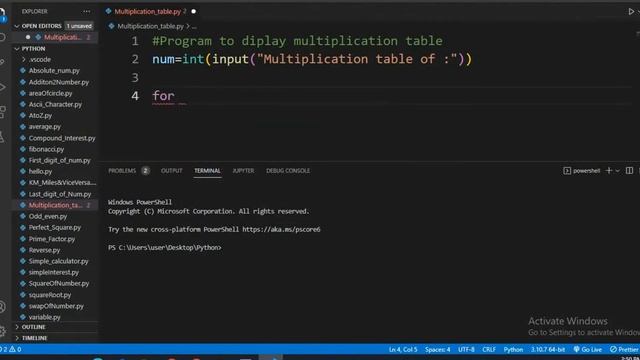
Task: Open Prime_Factor.py file
Action: 52,239
